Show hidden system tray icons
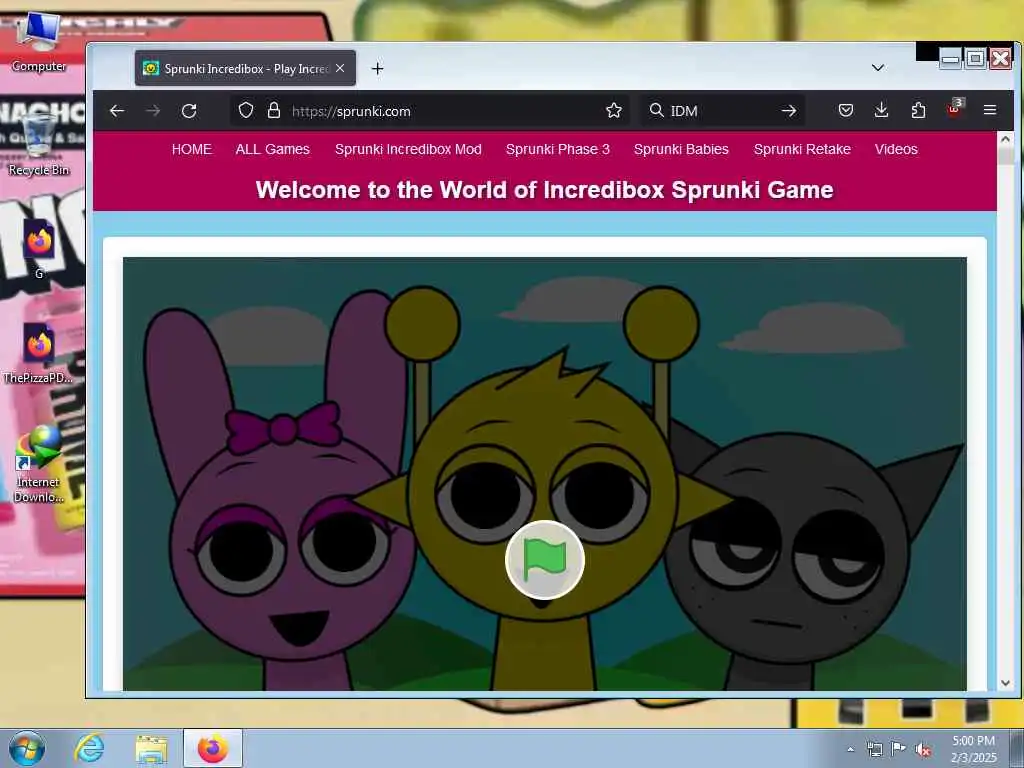This screenshot has height=768, width=1024. click(850, 749)
